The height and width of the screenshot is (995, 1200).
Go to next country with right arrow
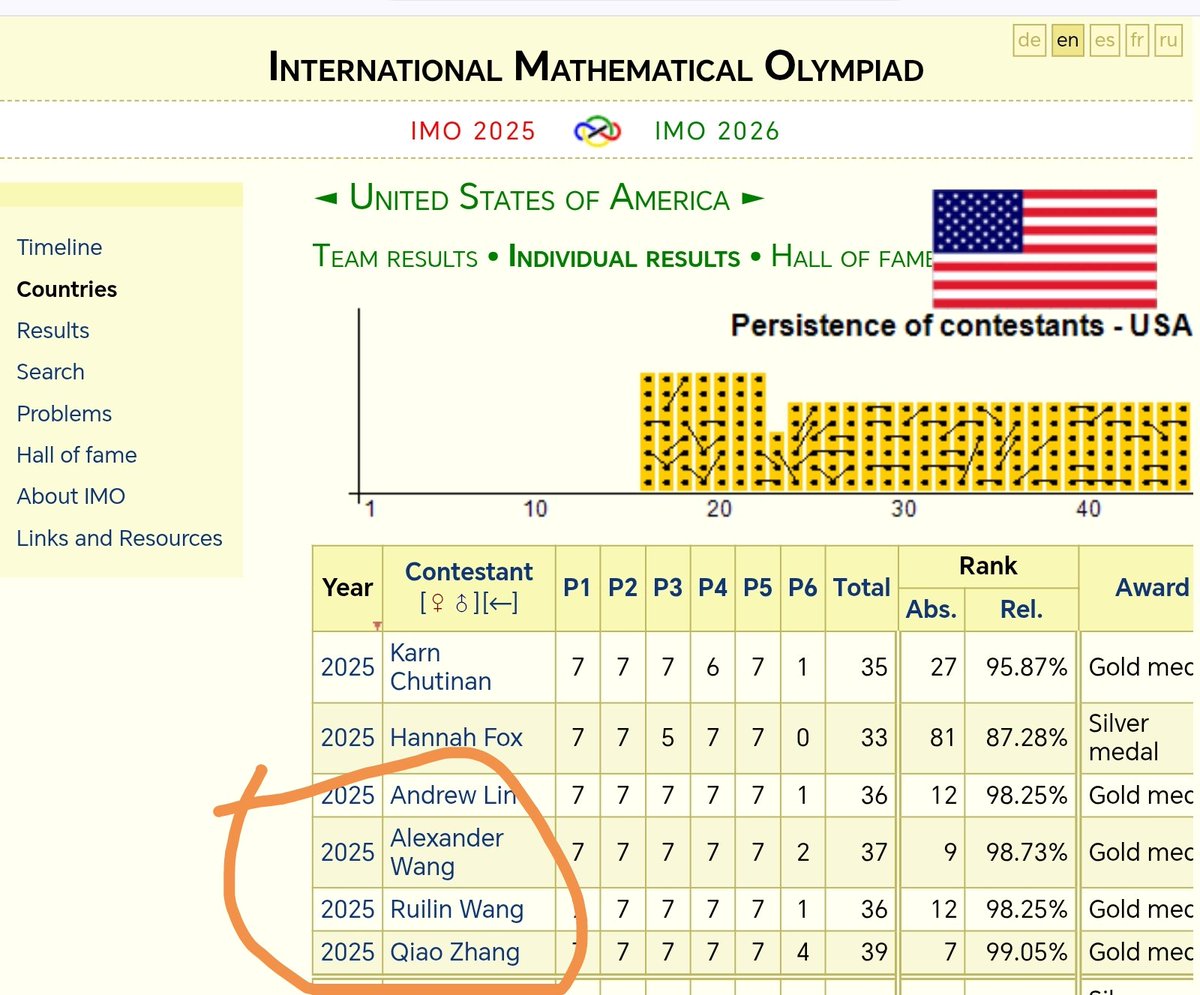click(x=753, y=199)
